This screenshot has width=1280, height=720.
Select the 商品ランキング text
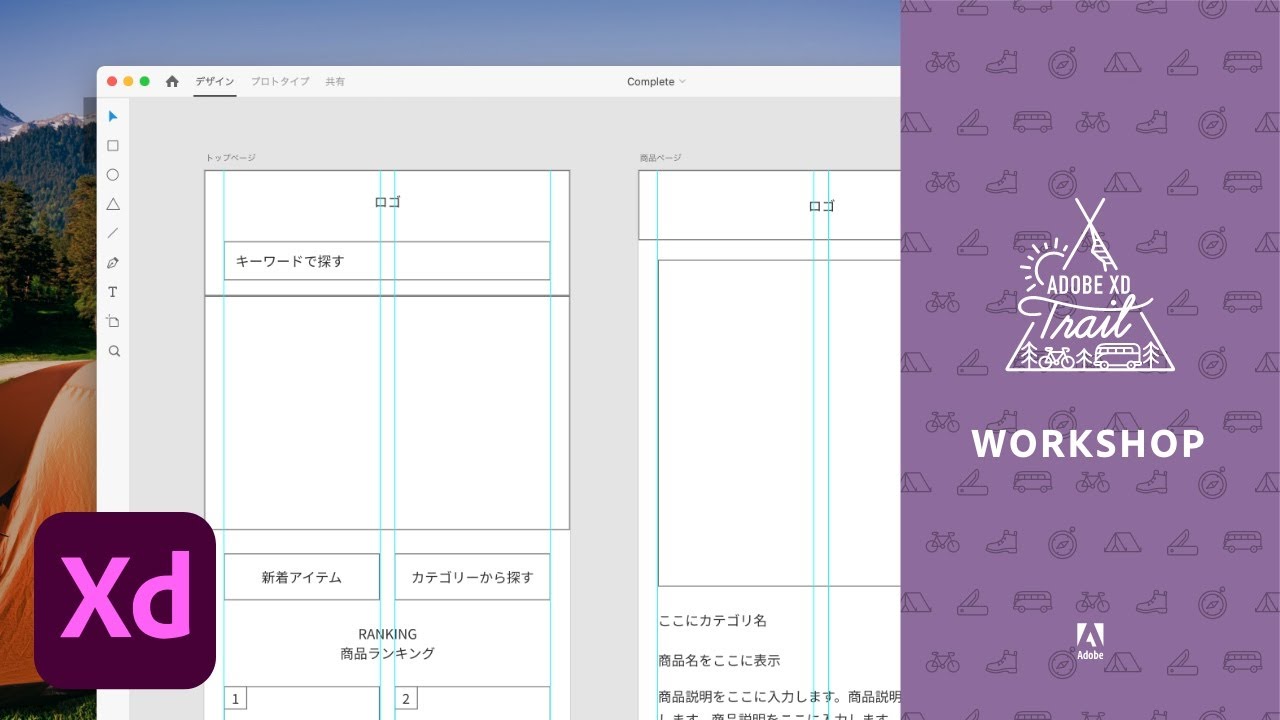coord(387,654)
